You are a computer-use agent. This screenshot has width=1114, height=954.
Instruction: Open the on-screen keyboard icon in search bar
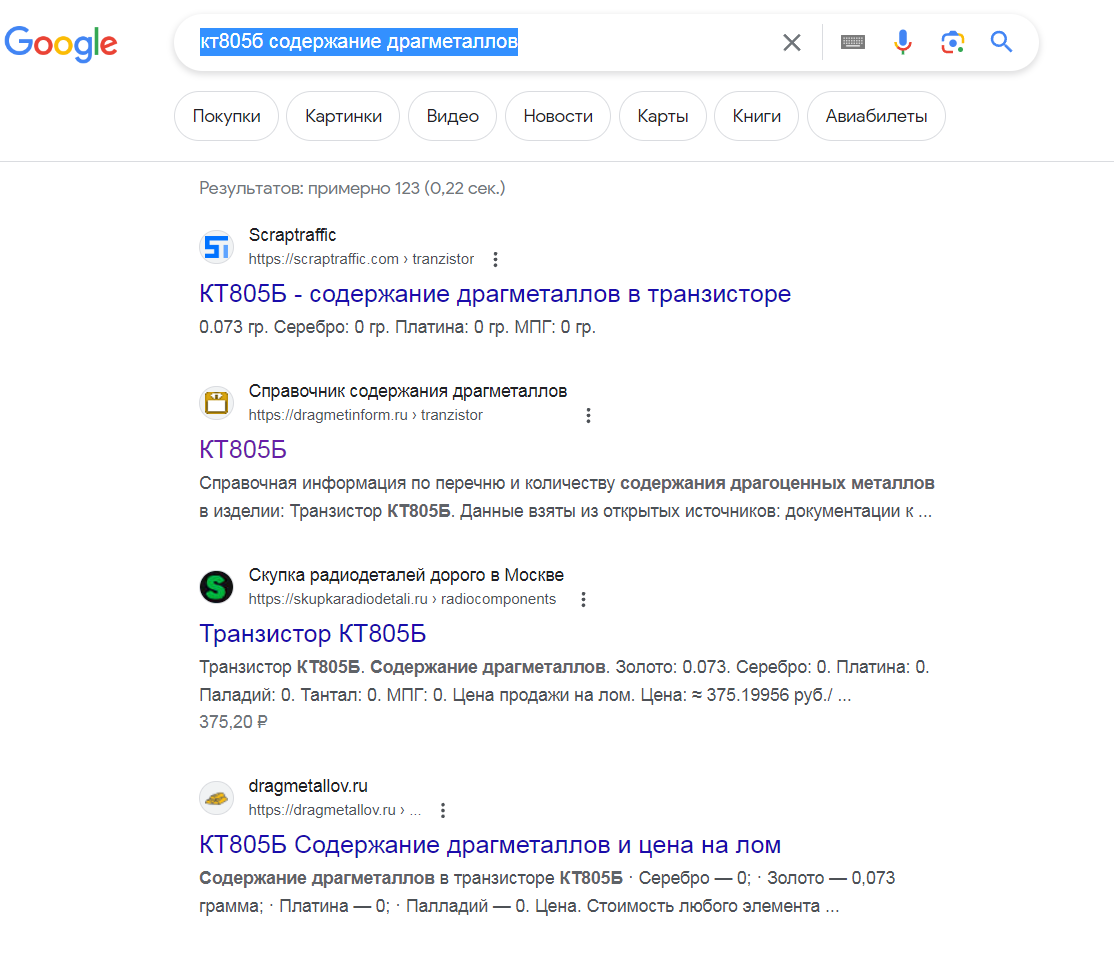pyautogui.click(x=852, y=42)
